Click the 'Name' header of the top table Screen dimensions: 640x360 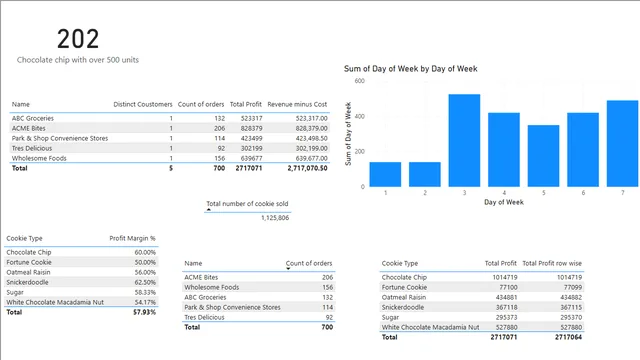(x=21, y=104)
